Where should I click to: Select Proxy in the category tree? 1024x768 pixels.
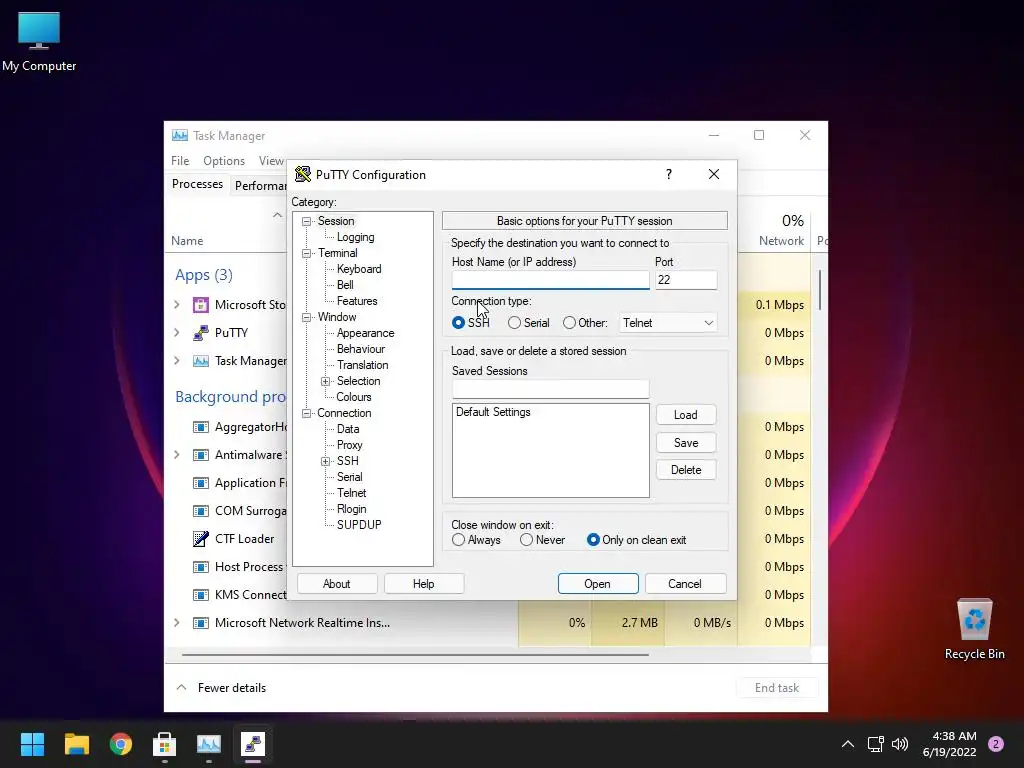click(349, 445)
